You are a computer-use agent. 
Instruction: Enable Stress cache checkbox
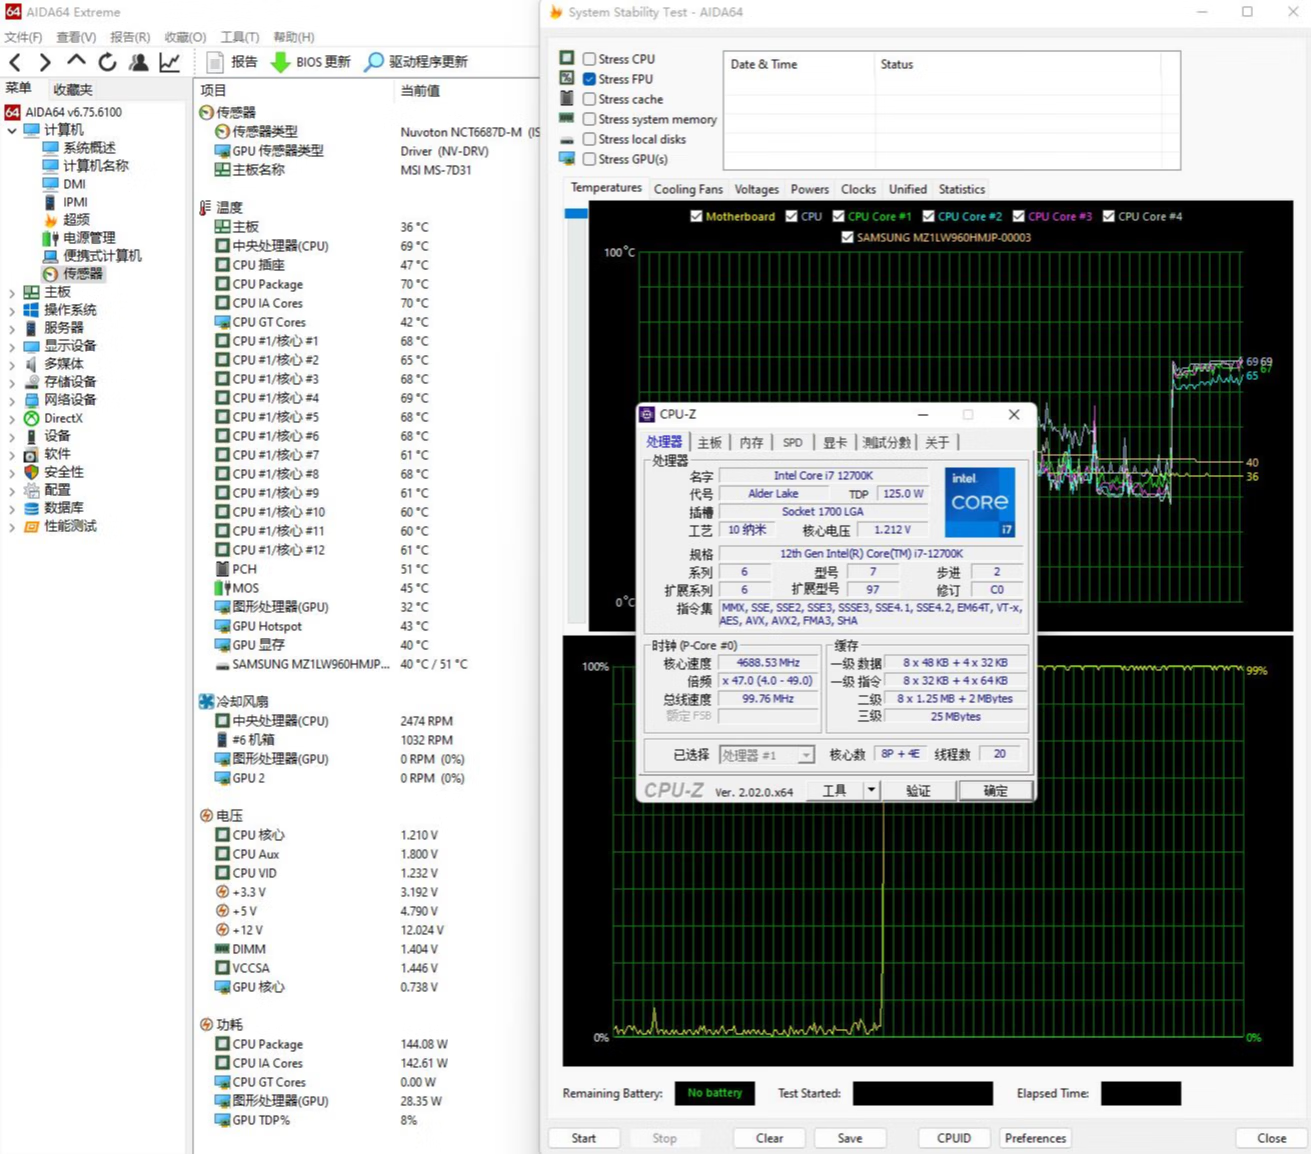[590, 99]
